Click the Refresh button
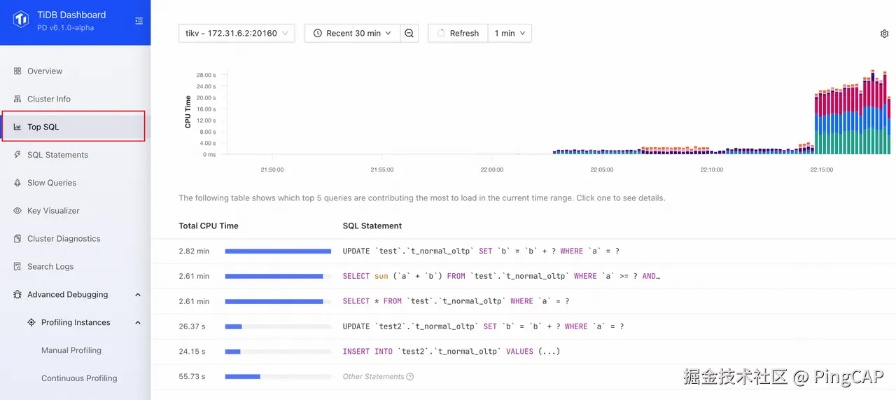This screenshot has height=400, width=896. [x=457, y=33]
